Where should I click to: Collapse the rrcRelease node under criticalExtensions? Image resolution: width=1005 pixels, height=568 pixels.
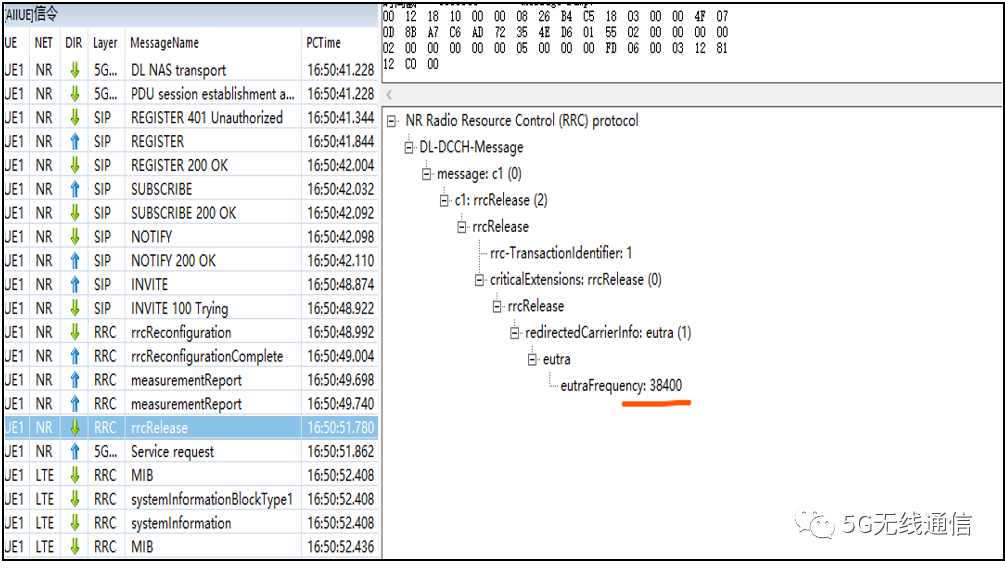tap(497, 307)
